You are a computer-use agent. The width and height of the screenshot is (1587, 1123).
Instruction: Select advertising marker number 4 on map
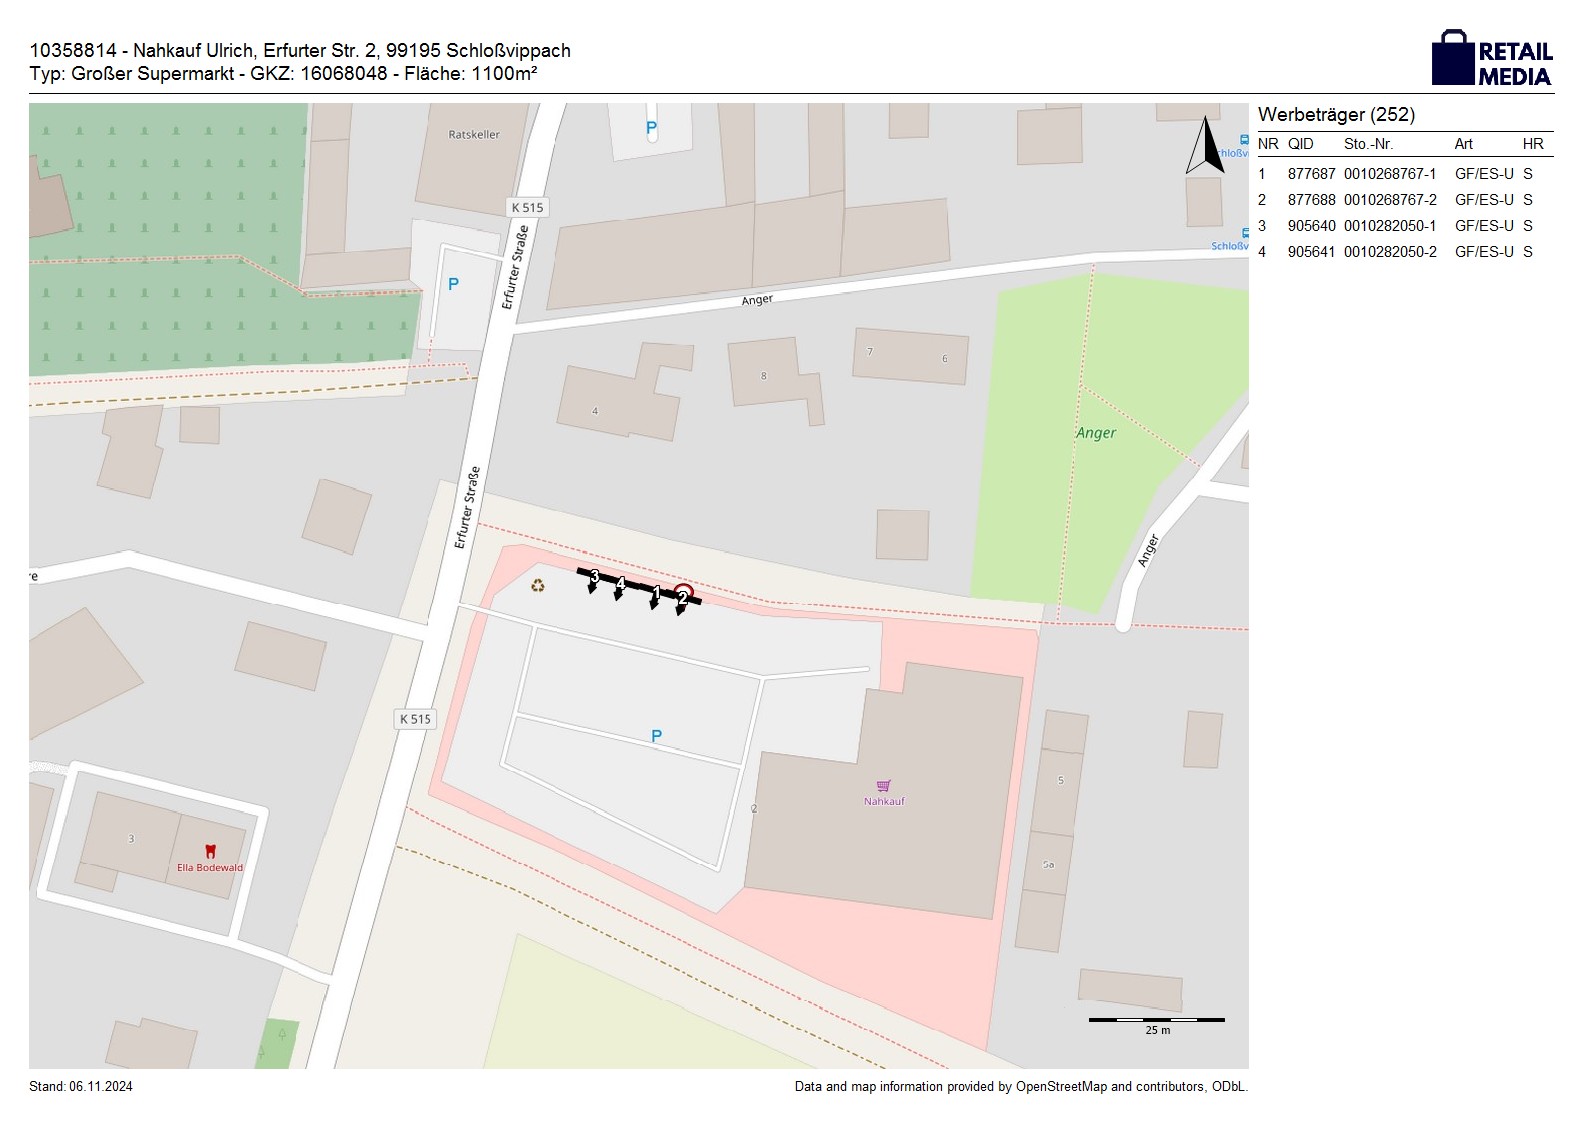[620, 584]
